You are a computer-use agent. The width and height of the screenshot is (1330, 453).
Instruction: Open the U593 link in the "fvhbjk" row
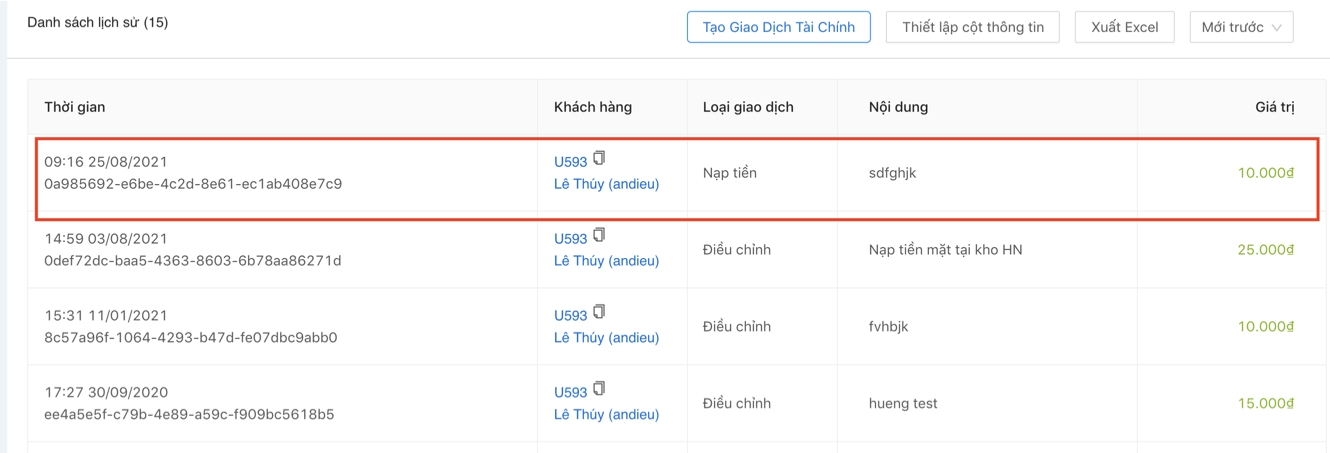[x=570, y=316]
